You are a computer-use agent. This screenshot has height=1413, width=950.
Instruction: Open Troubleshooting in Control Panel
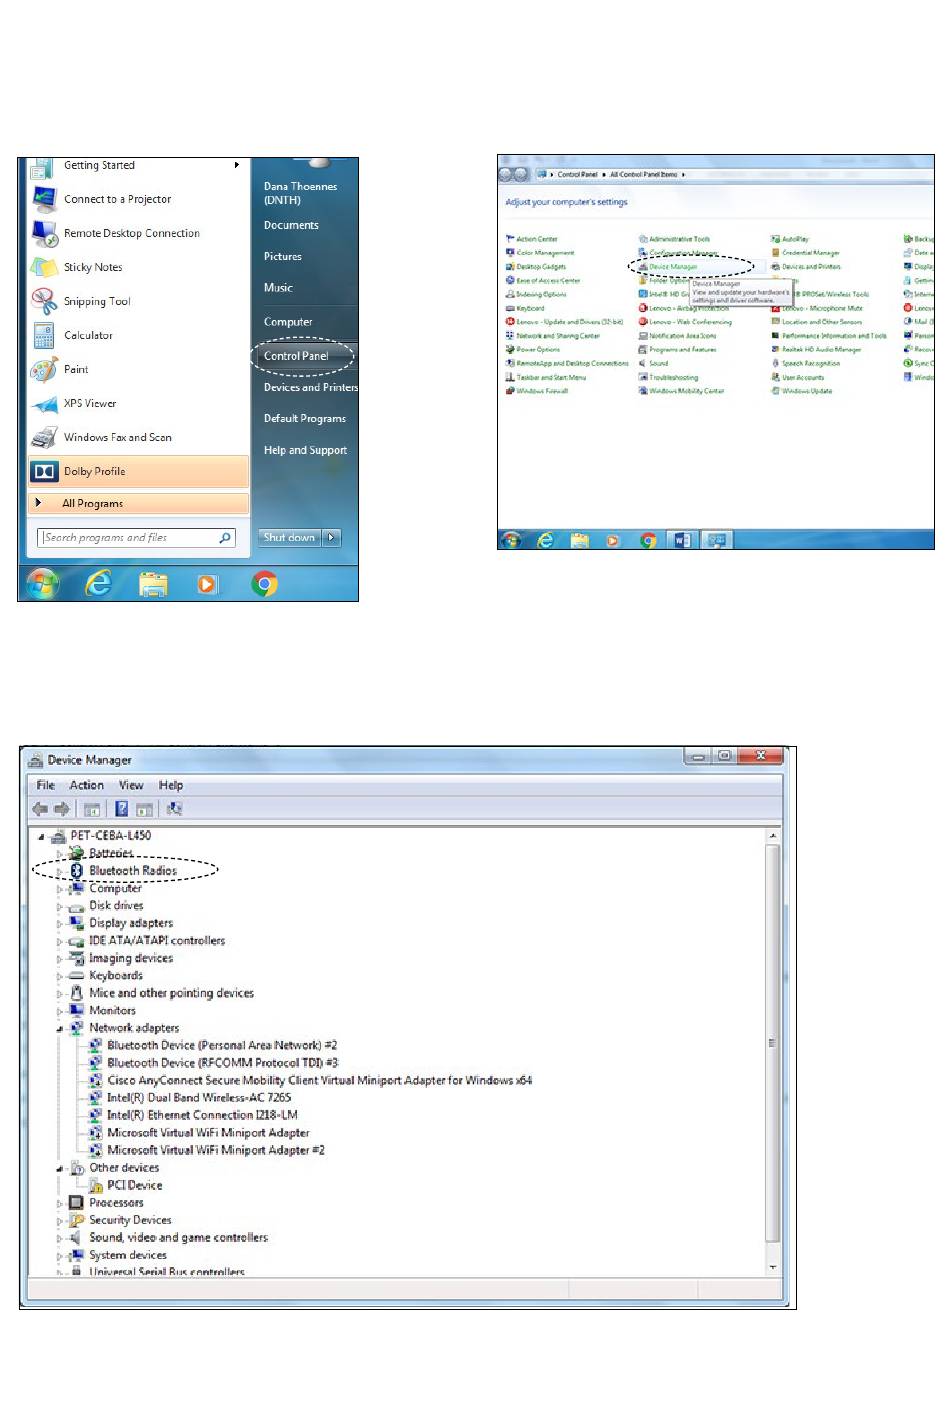pos(674,377)
